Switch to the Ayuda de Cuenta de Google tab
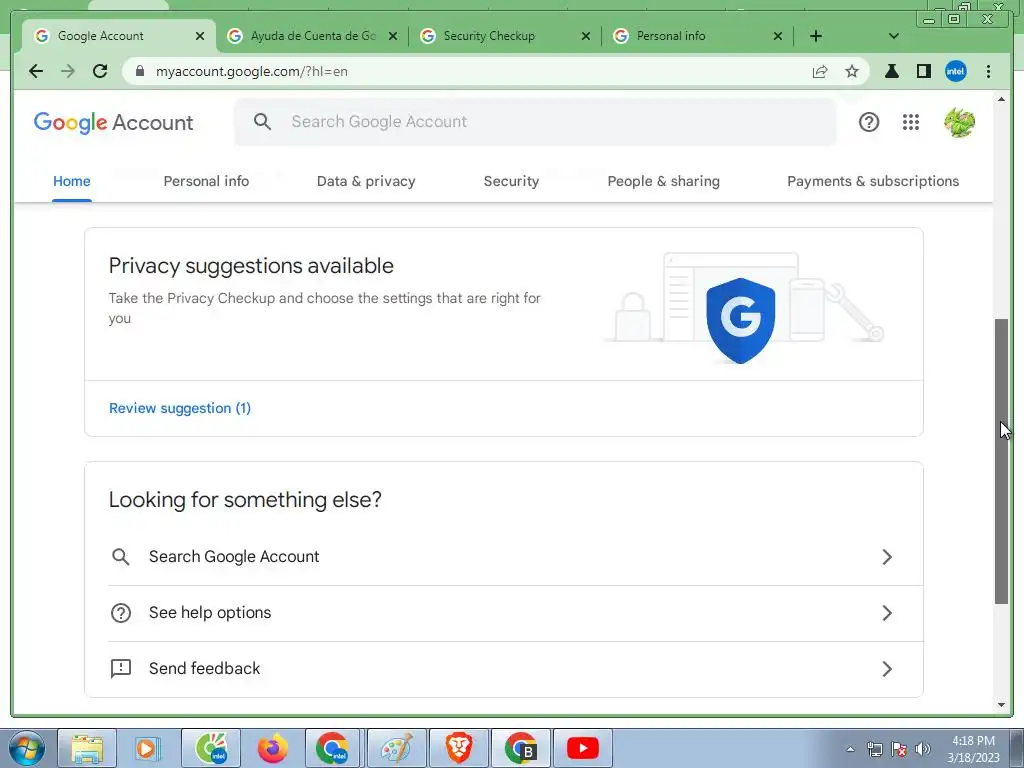Viewport: 1024px width, 768px height. [x=304, y=36]
